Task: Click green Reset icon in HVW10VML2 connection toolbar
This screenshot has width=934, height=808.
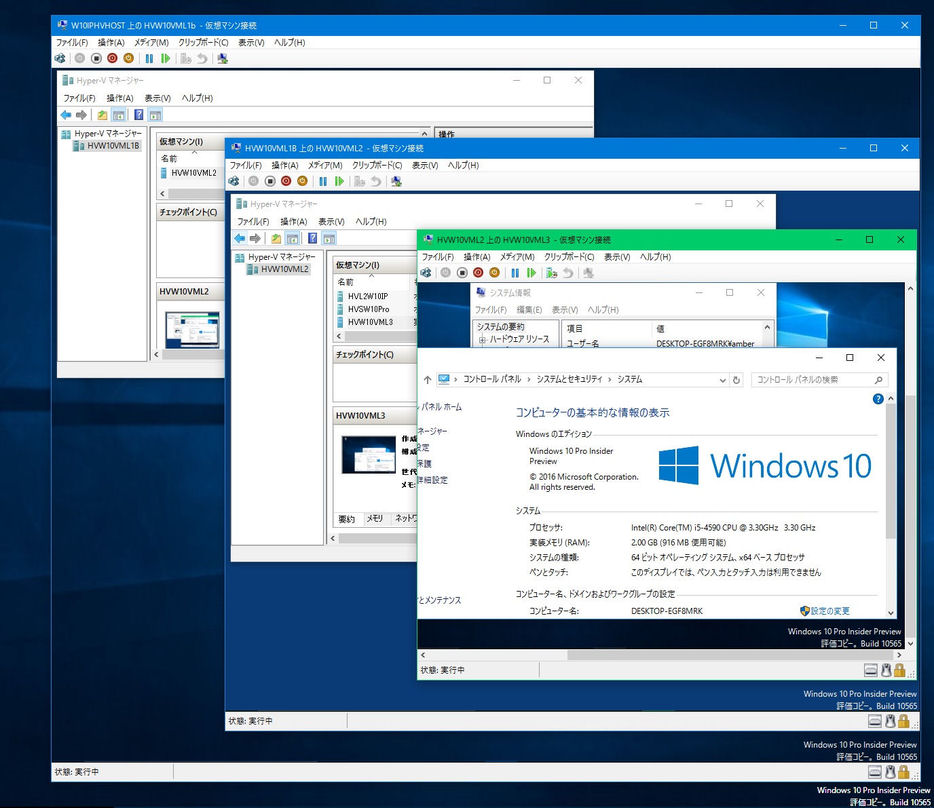Action: point(340,181)
